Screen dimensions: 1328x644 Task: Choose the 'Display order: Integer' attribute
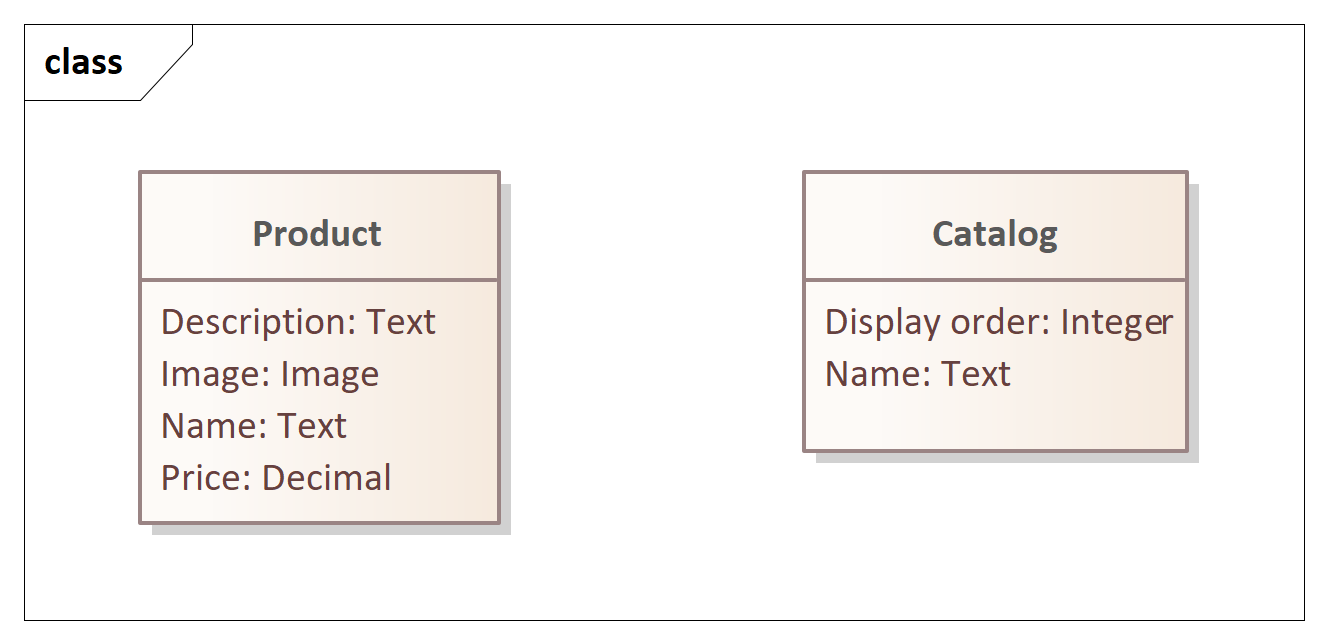tap(998, 321)
